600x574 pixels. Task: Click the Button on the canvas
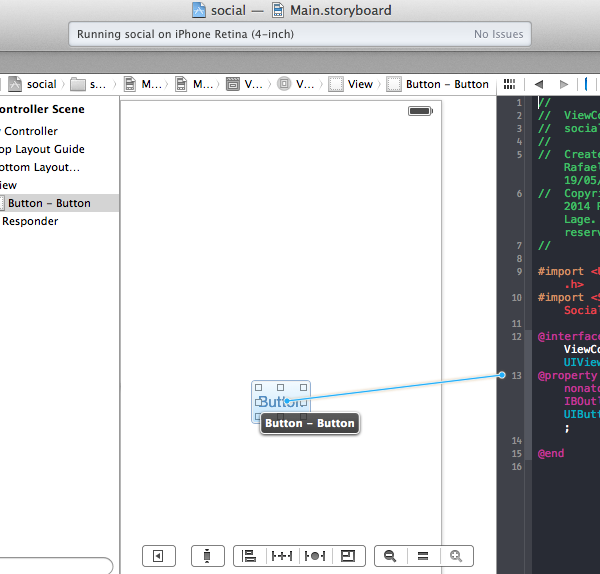(x=281, y=402)
